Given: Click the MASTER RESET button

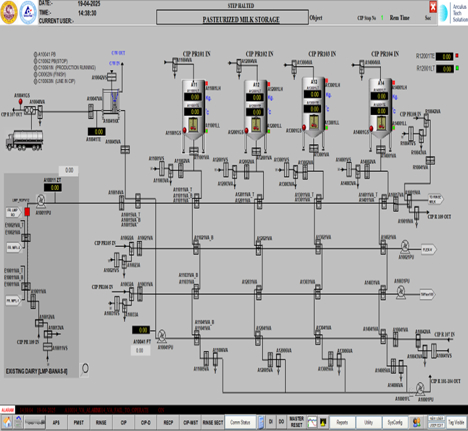Looking at the screenshot, I should point(296,422).
